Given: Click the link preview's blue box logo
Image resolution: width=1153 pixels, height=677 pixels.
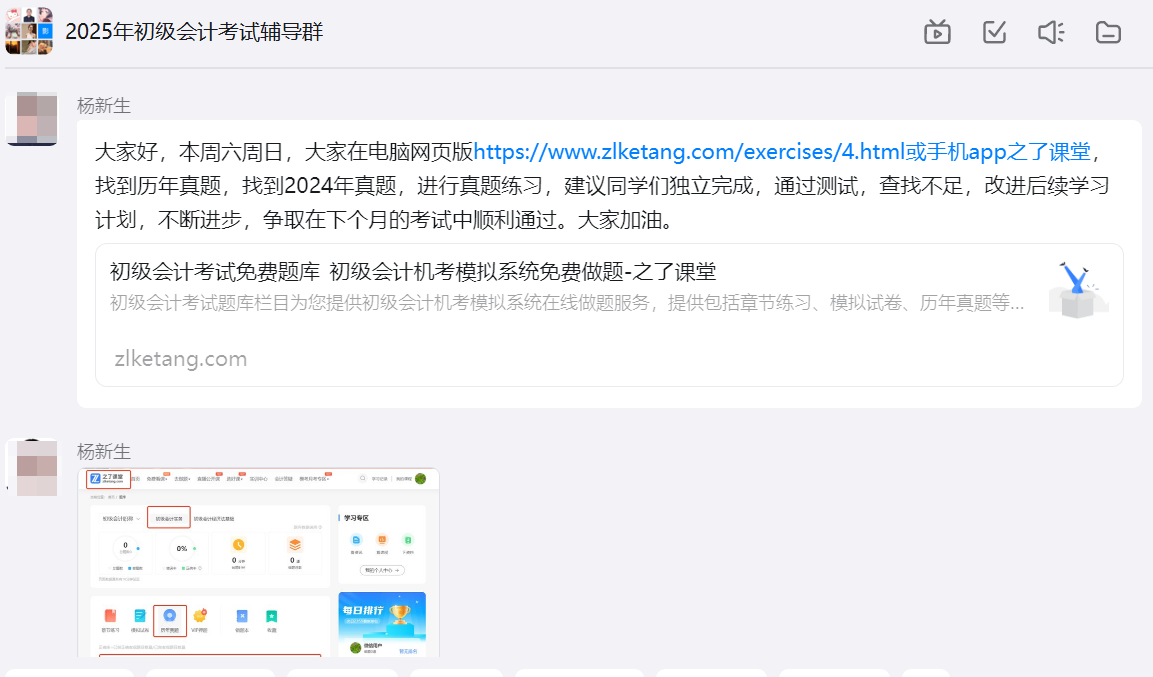Looking at the screenshot, I should click(x=1078, y=290).
